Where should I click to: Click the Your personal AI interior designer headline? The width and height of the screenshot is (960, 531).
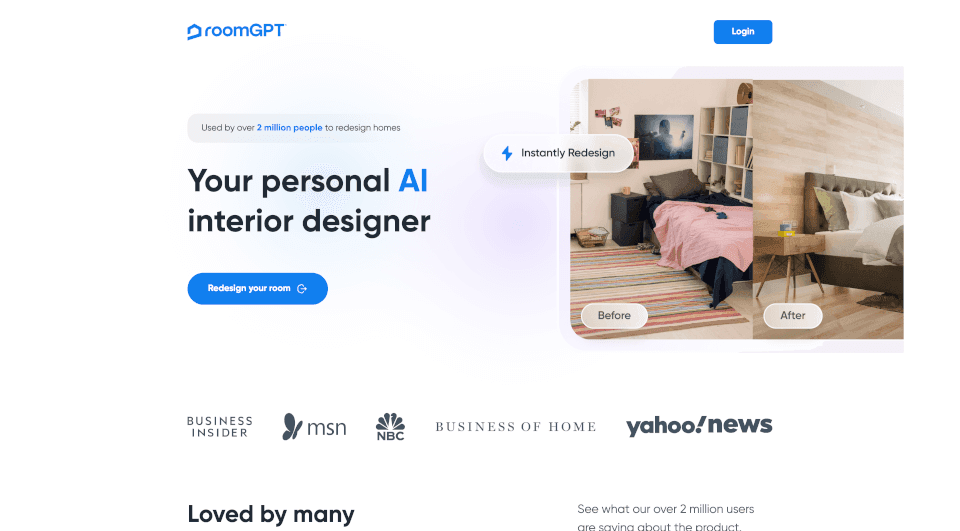(309, 201)
